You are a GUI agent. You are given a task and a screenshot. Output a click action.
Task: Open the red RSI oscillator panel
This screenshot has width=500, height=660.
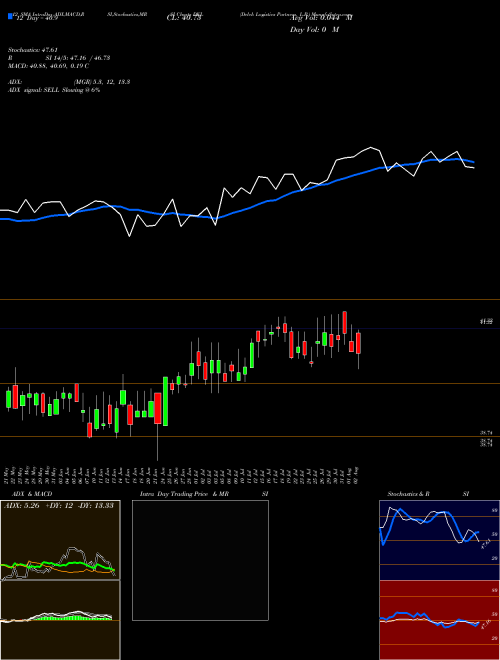point(439,620)
